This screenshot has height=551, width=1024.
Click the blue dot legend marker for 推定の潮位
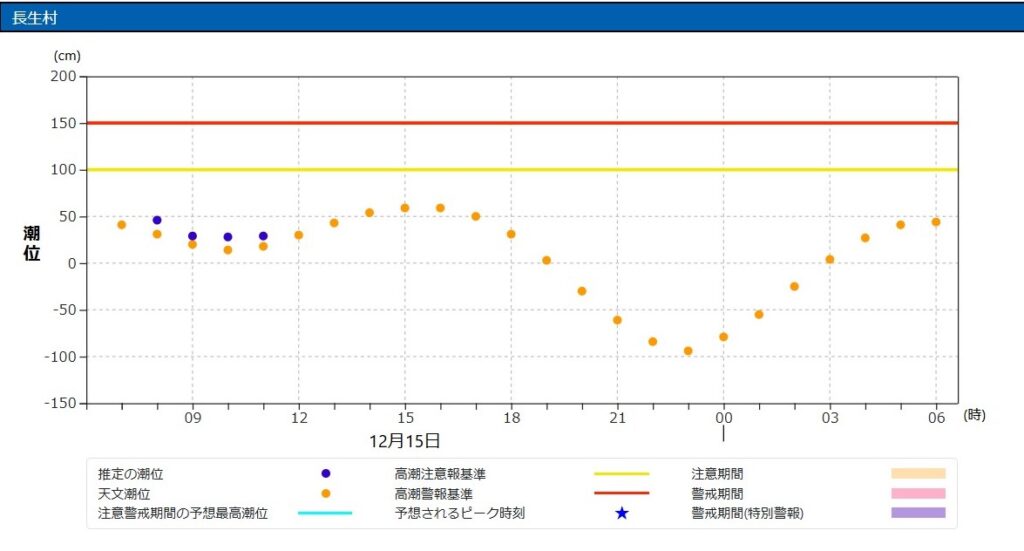point(326,473)
